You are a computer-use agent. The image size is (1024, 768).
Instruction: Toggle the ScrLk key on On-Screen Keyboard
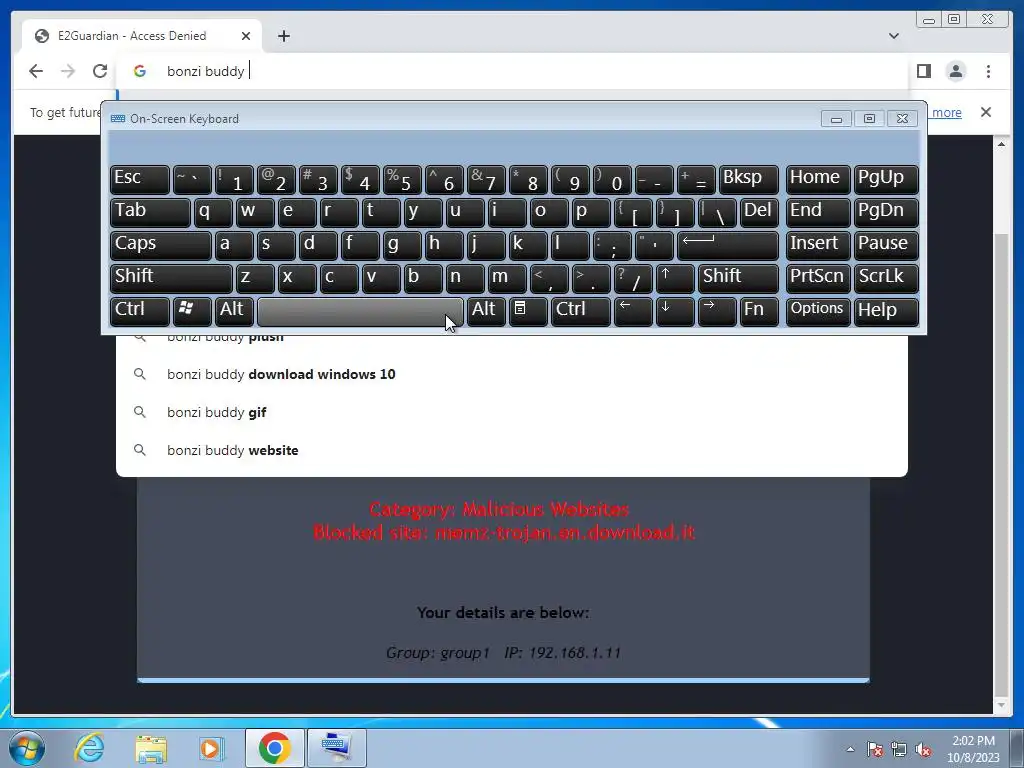pos(886,278)
